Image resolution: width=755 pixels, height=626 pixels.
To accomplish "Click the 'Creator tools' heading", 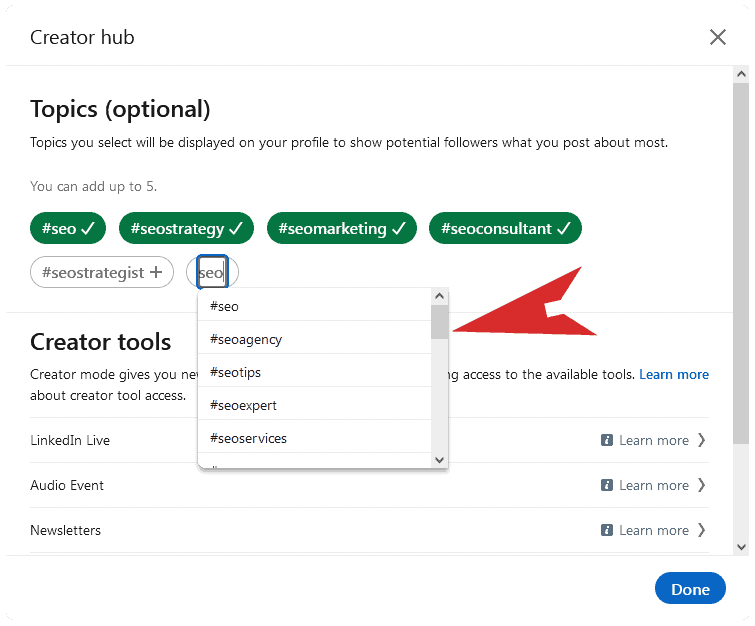I will [101, 342].
